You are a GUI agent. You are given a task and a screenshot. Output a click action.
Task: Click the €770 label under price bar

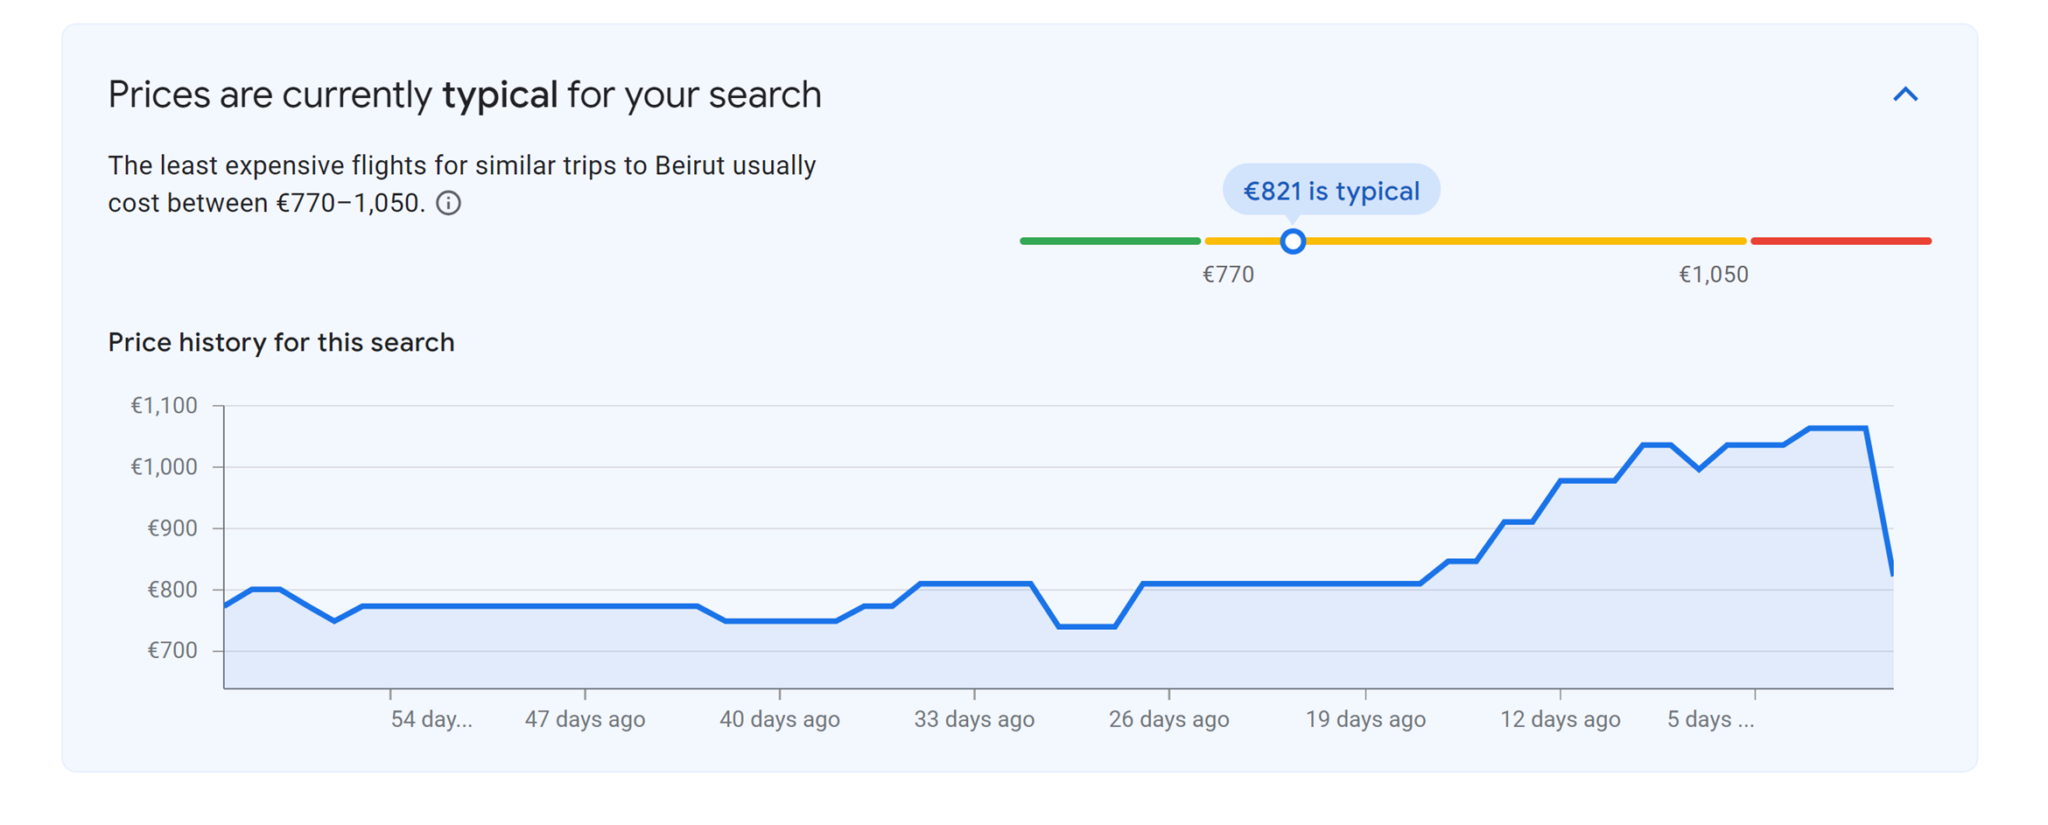[1227, 275]
